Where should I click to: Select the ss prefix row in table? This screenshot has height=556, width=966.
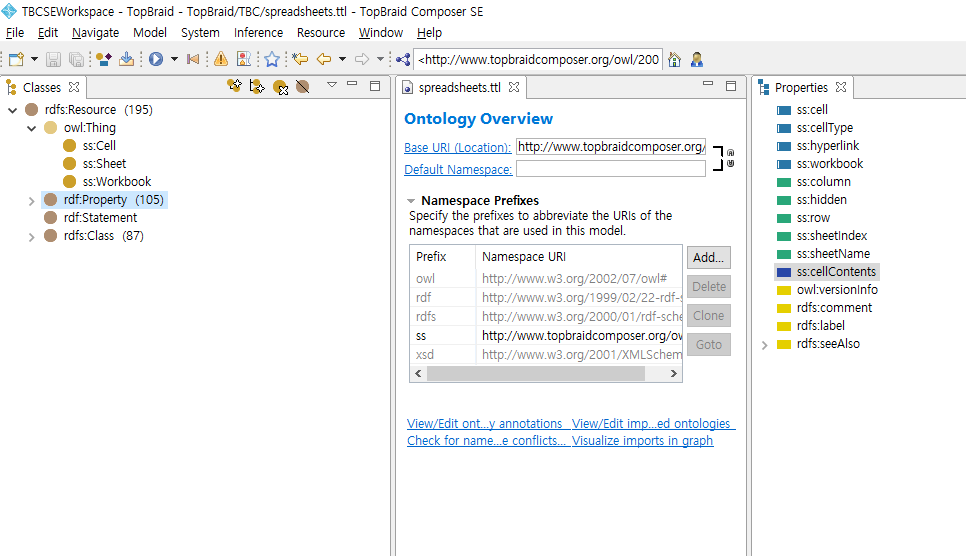tap(546, 336)
